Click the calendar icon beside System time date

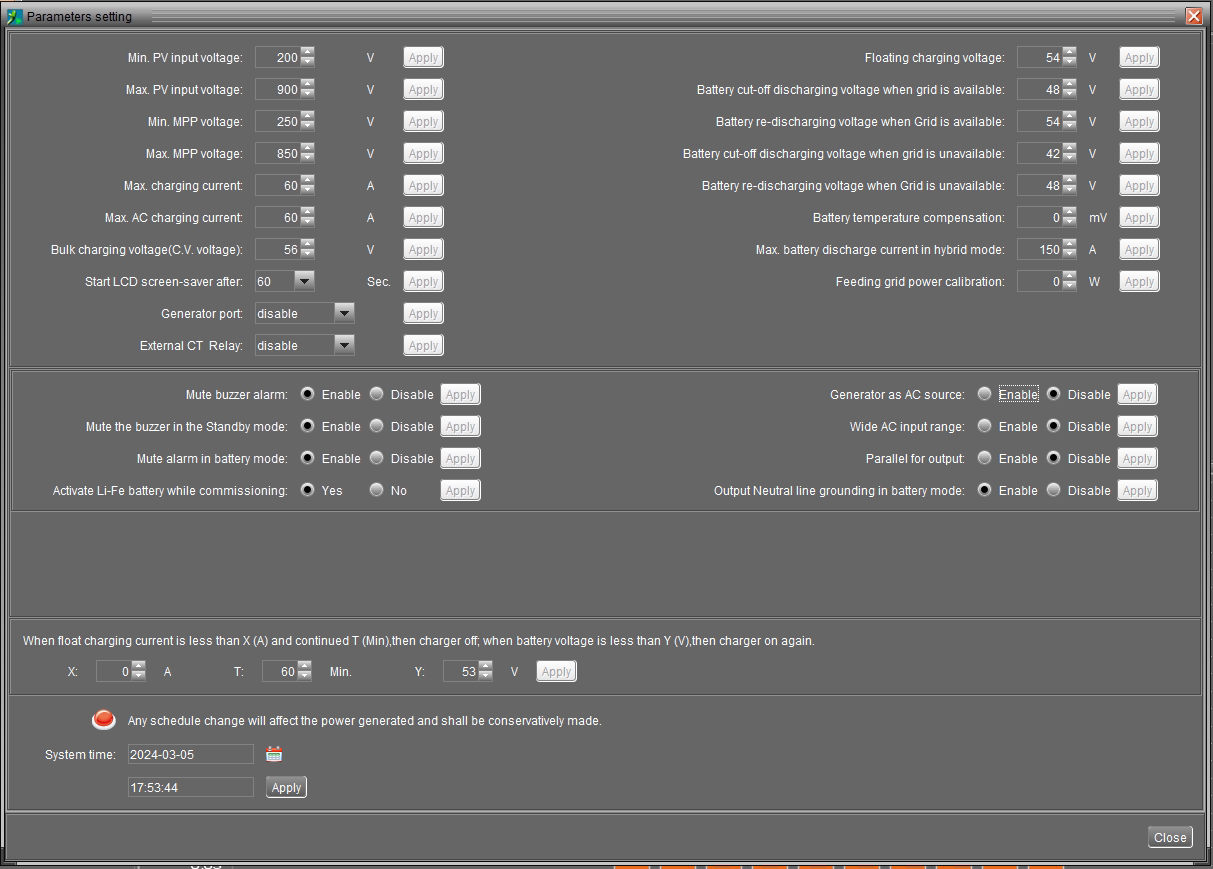[x=274, y=754]
